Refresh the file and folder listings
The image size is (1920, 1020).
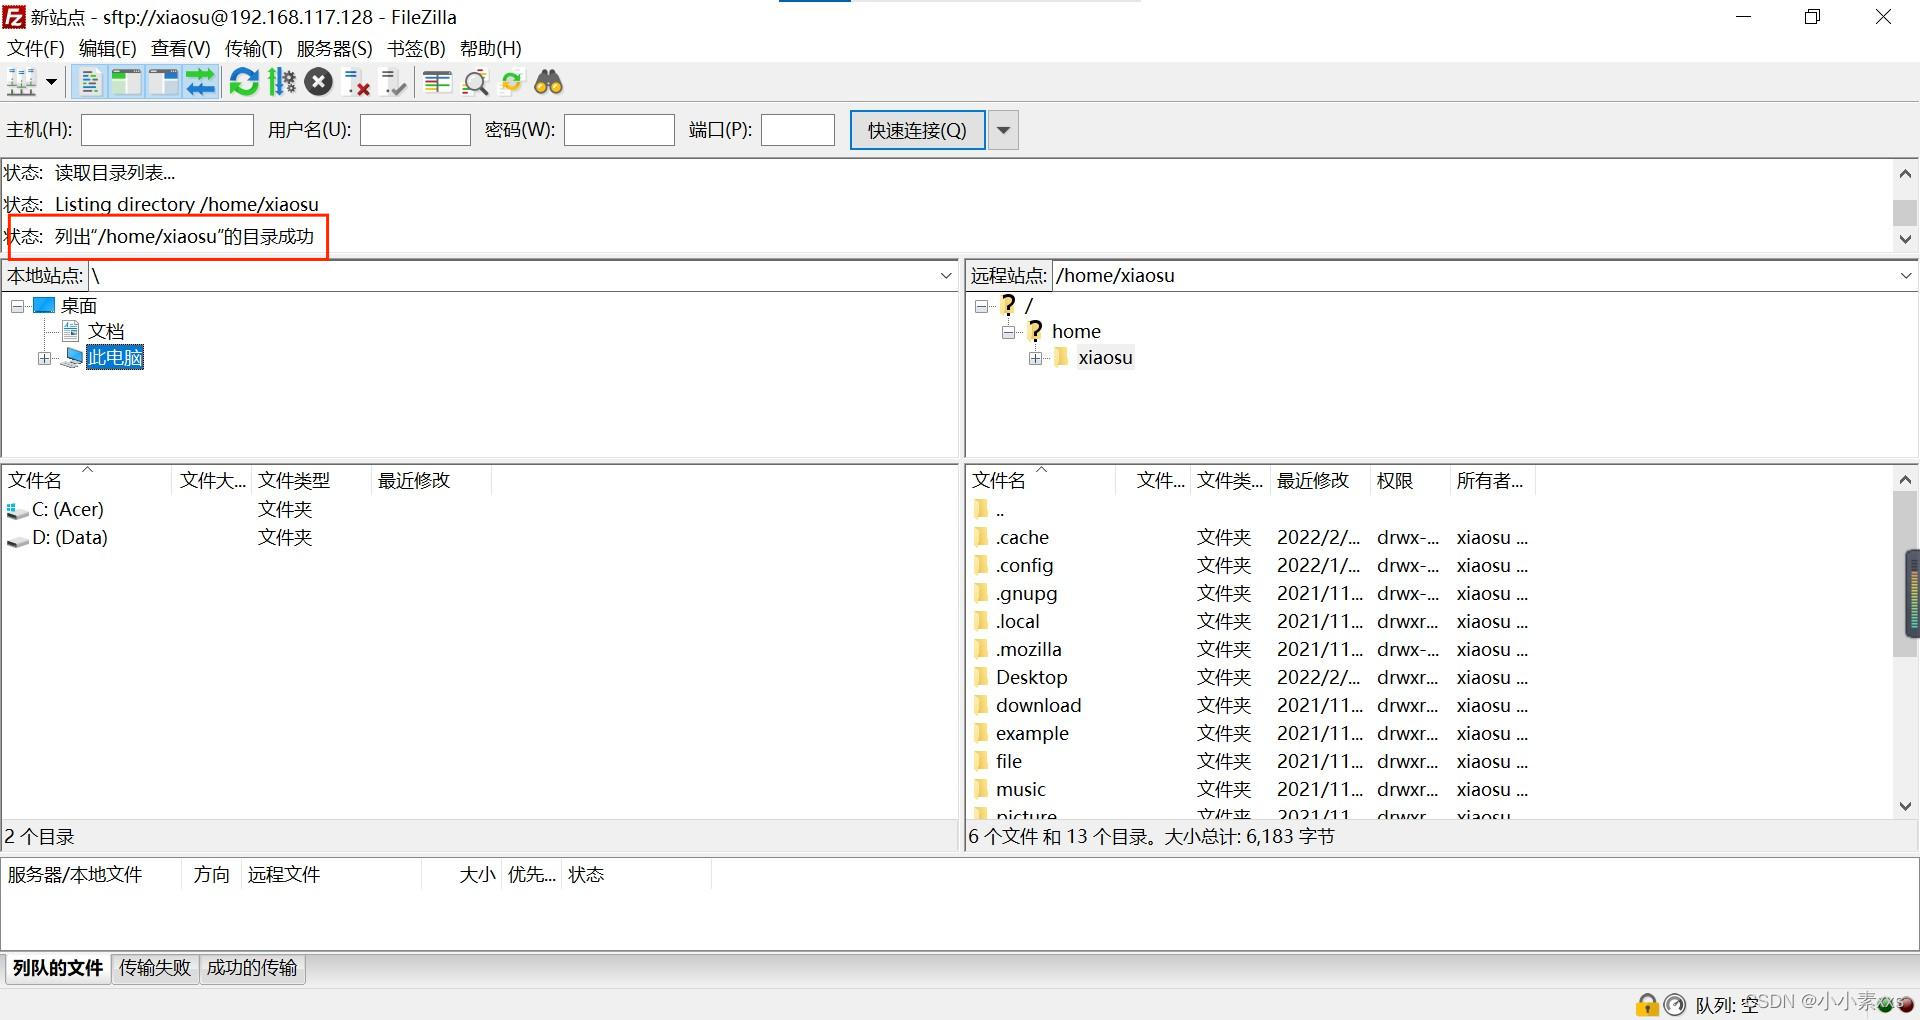pos(243,81)
